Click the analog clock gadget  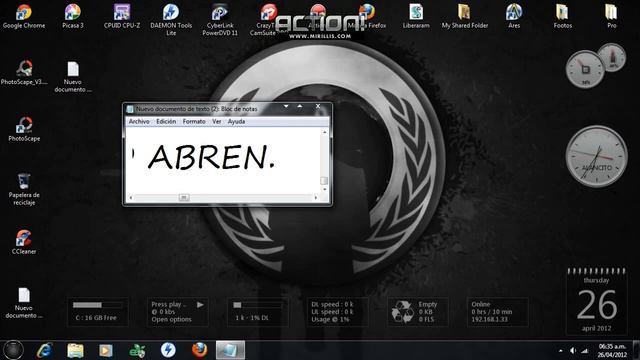(x=596, y=156)
